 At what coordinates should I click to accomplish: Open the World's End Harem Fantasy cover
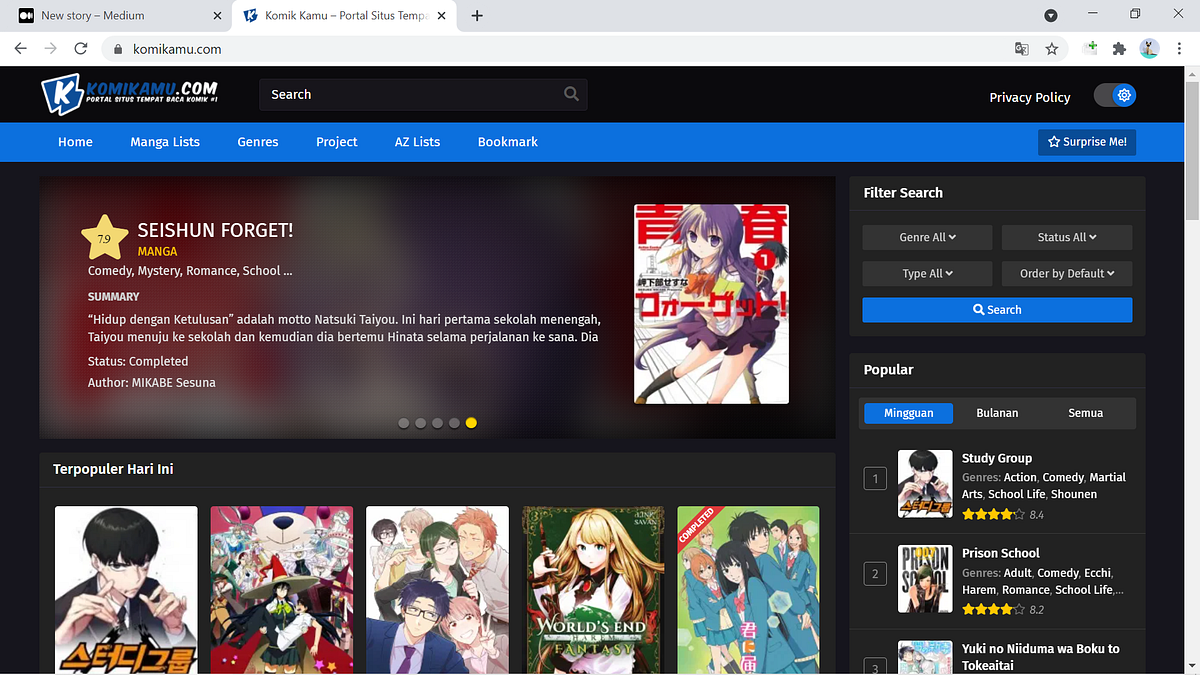(595, 590)
